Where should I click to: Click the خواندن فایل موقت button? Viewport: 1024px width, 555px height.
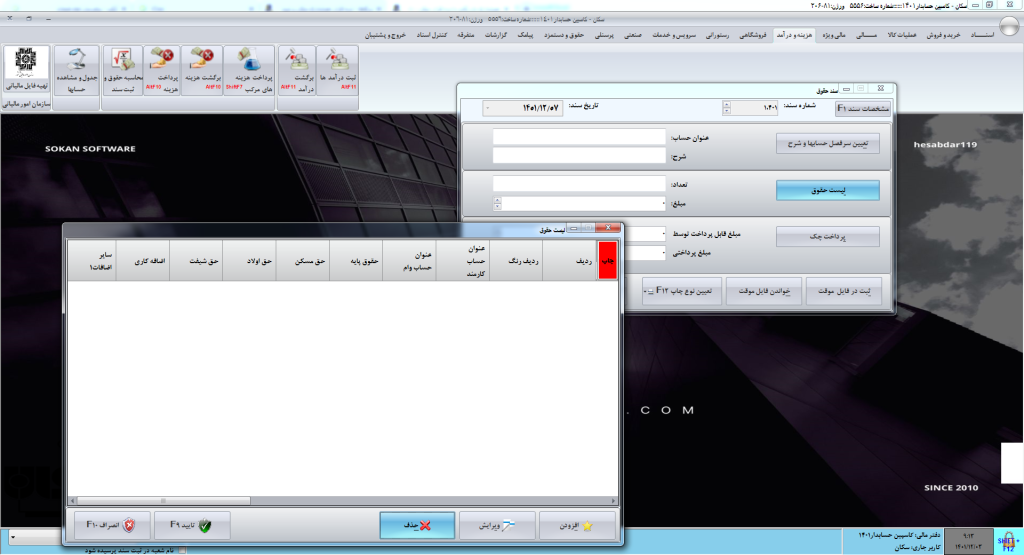coord(764,291)
